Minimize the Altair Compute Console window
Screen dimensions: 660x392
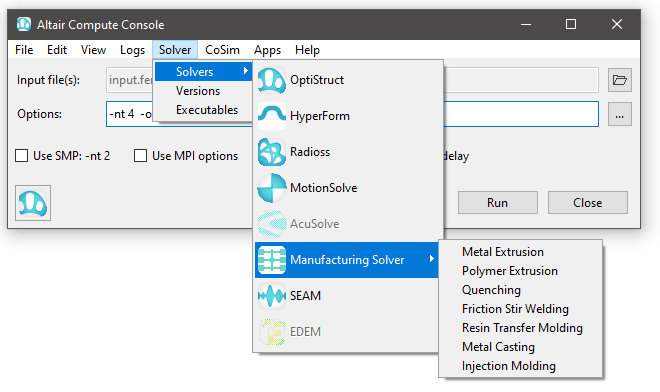click(x=526, y=24)
